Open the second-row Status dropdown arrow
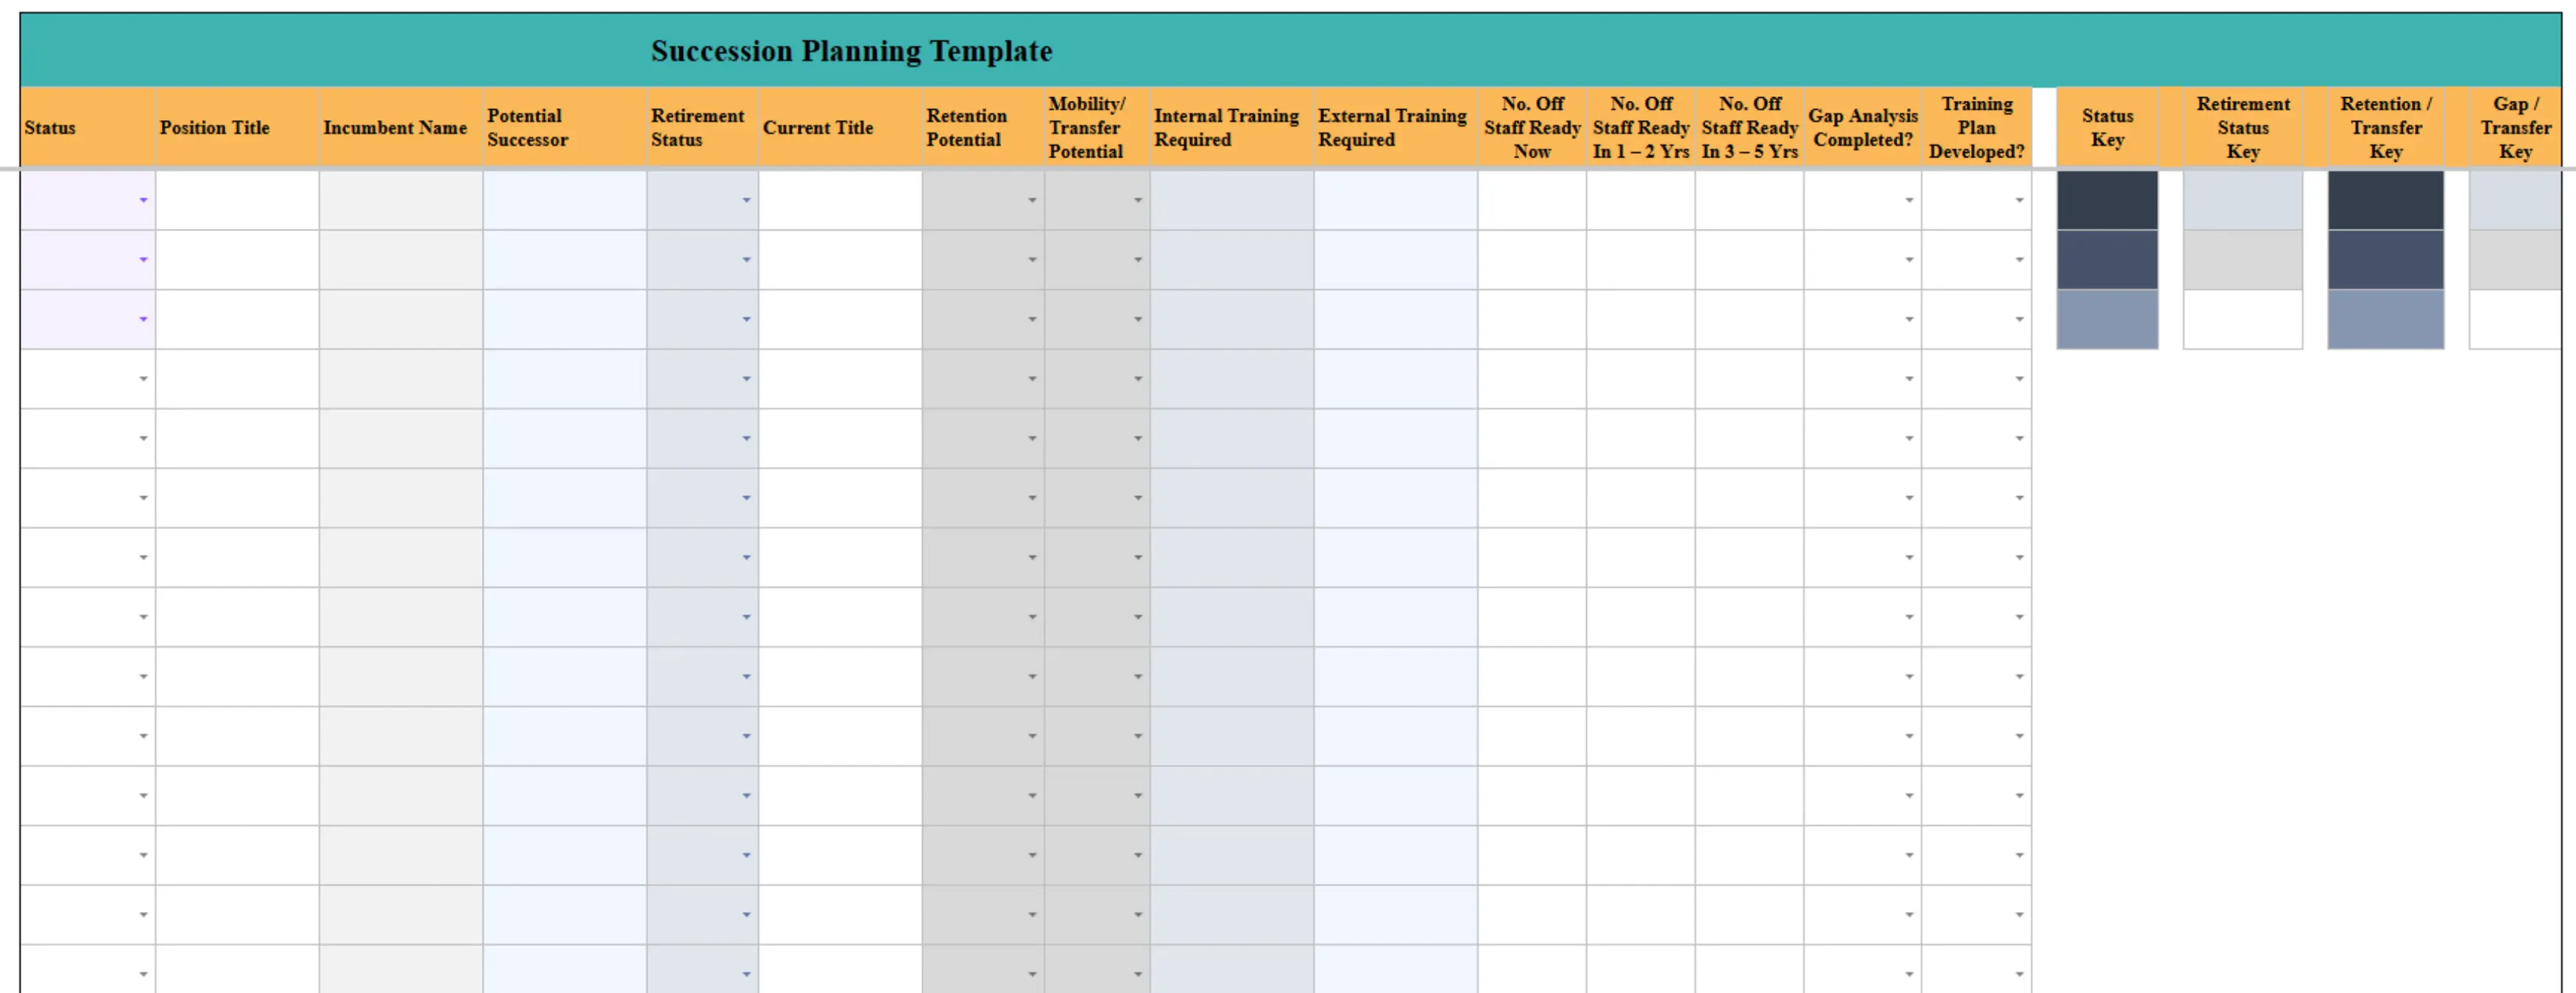 (143, 260)
